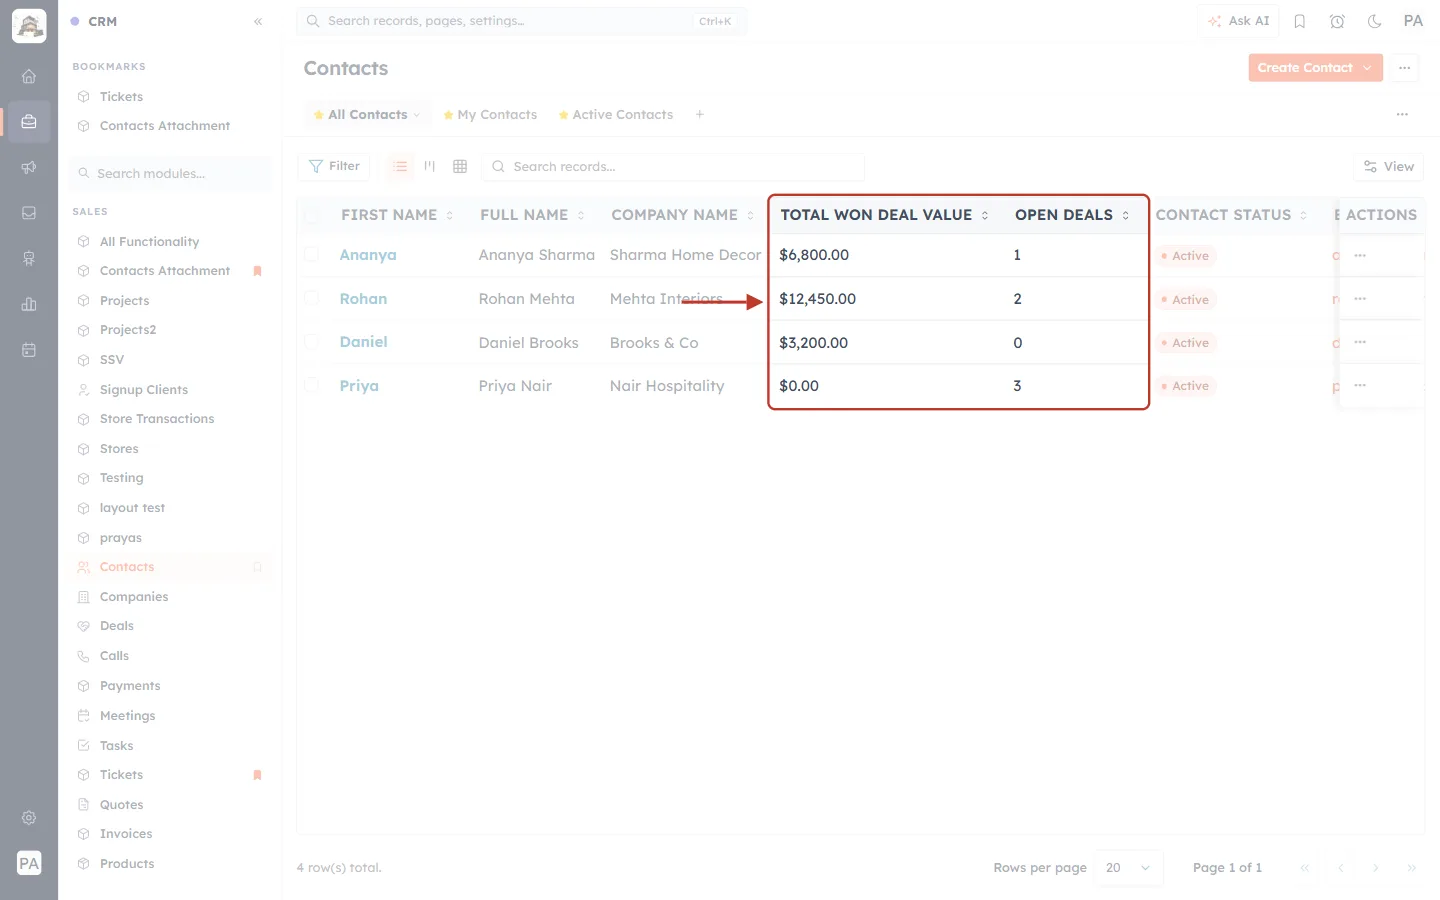
Task: Click the Ask AI button
Action: (1238, 21)
